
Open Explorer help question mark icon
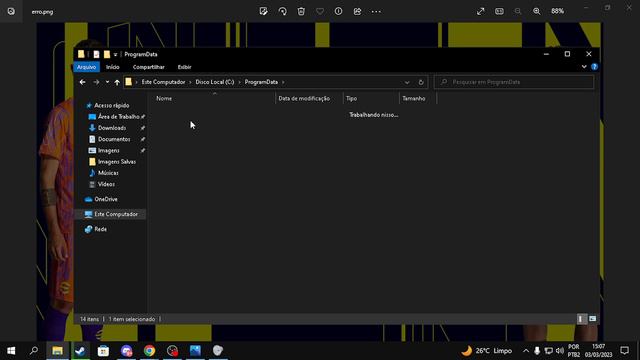594,67
